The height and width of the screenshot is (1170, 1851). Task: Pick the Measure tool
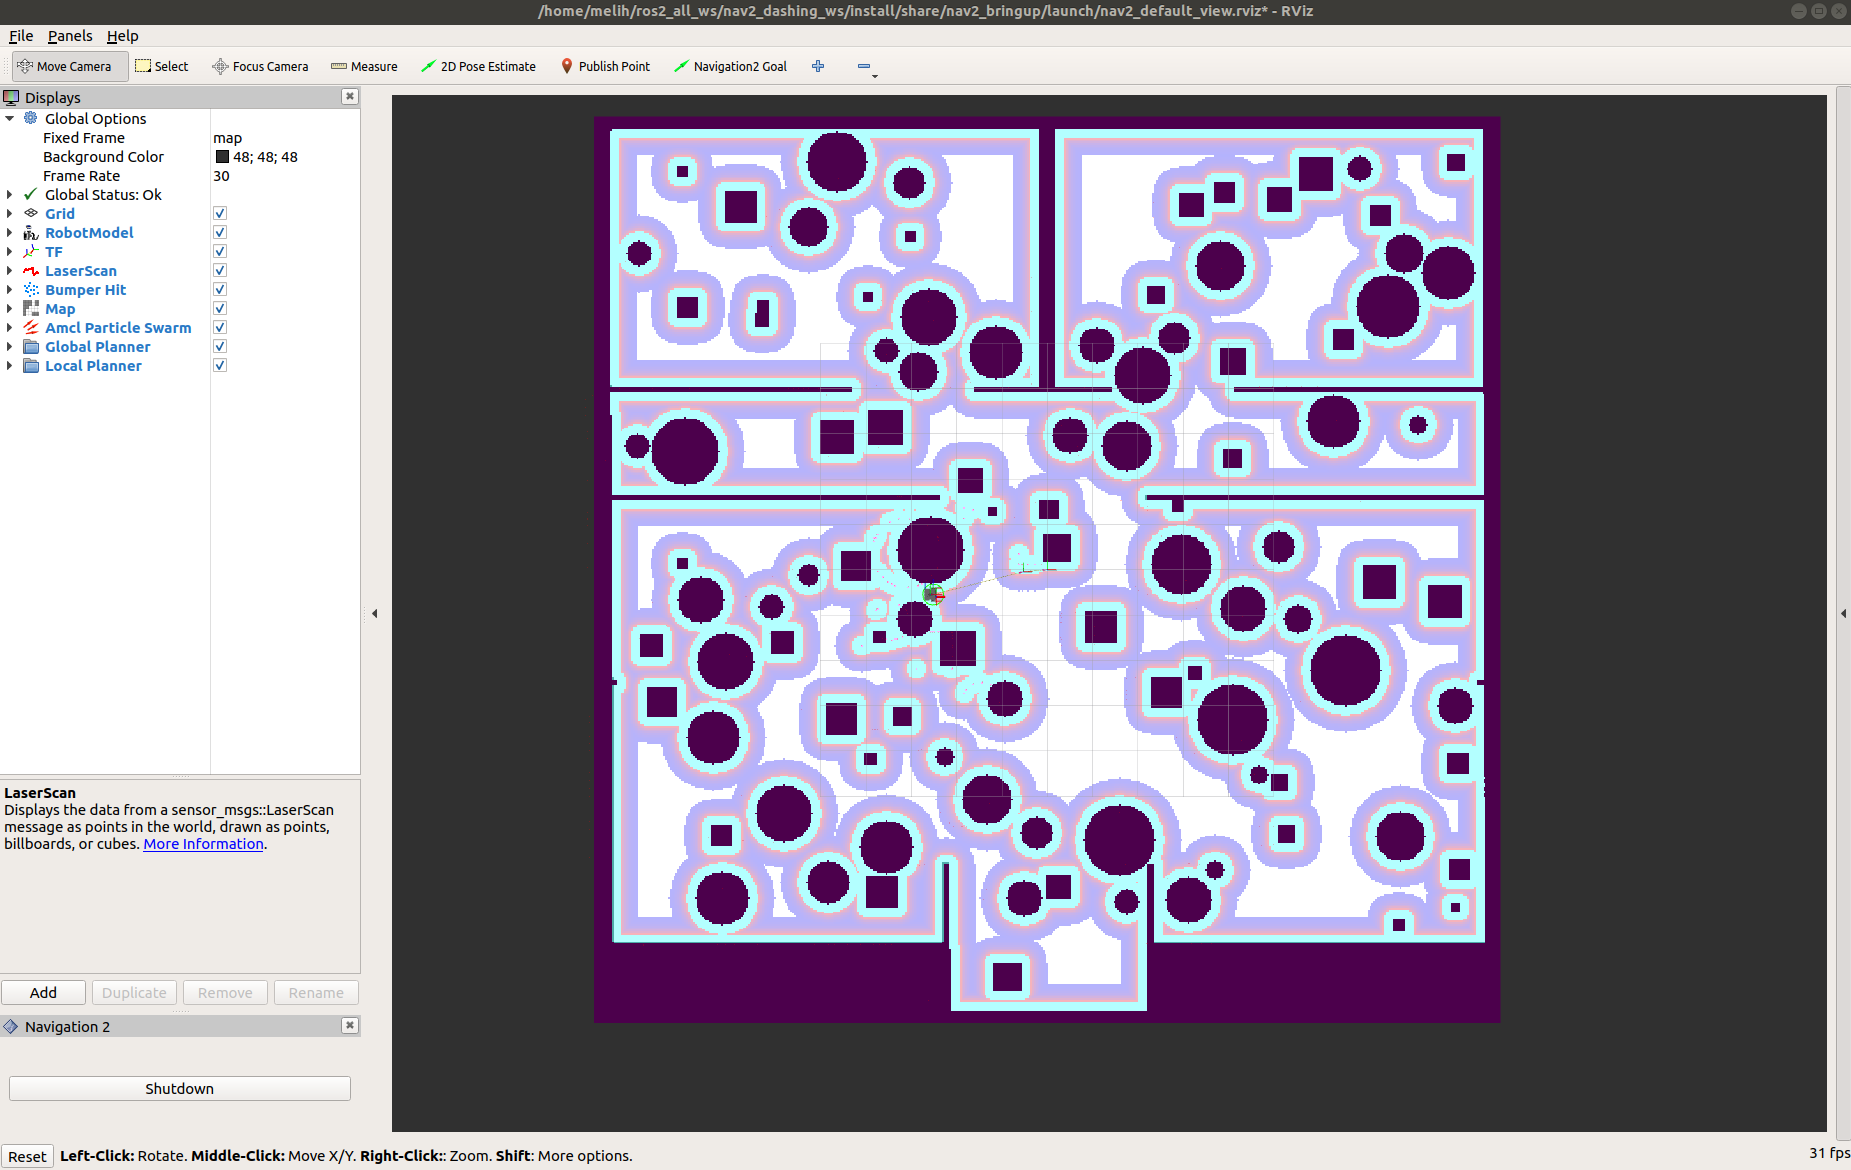(x=364, y=66)
